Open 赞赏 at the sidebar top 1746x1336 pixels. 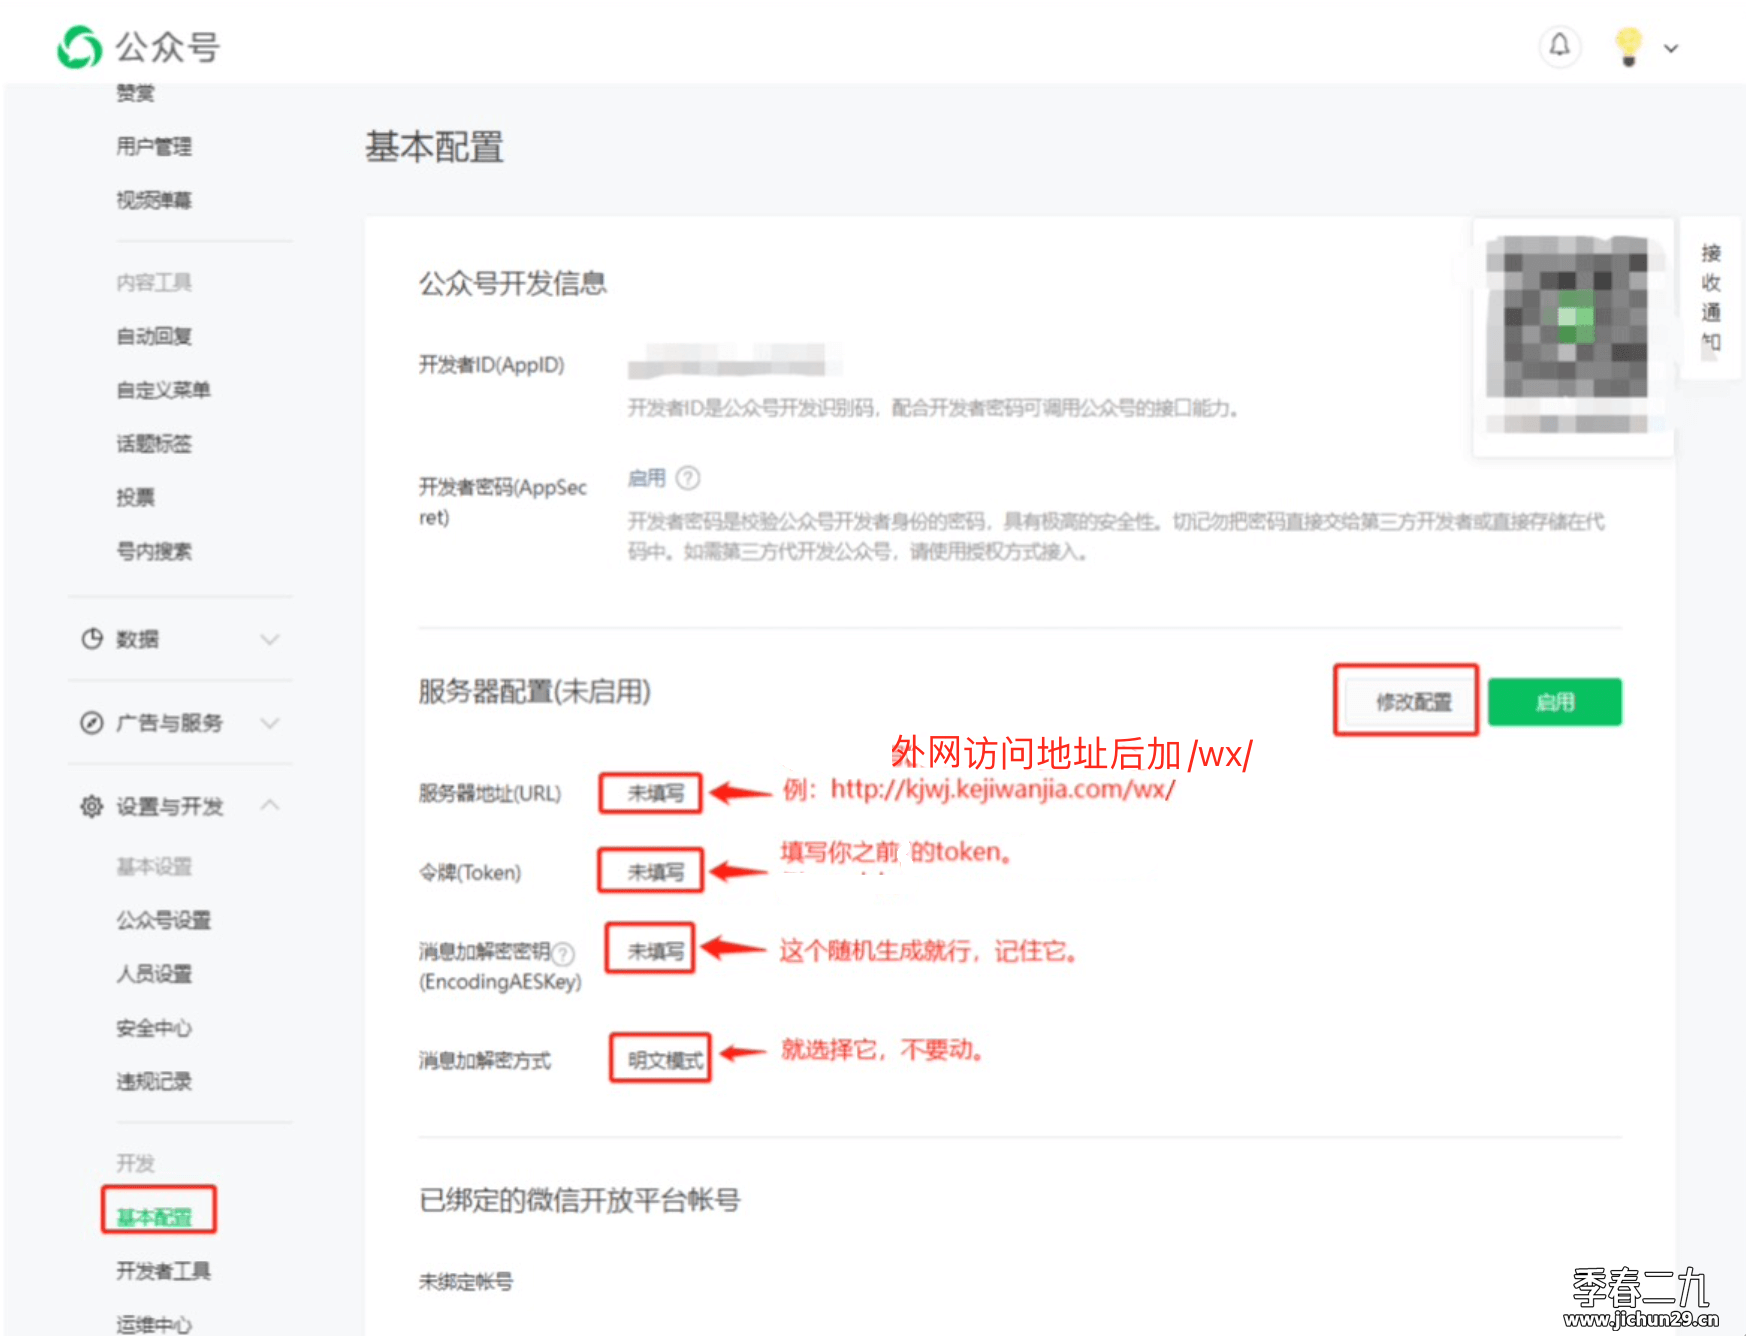(135, 93)
